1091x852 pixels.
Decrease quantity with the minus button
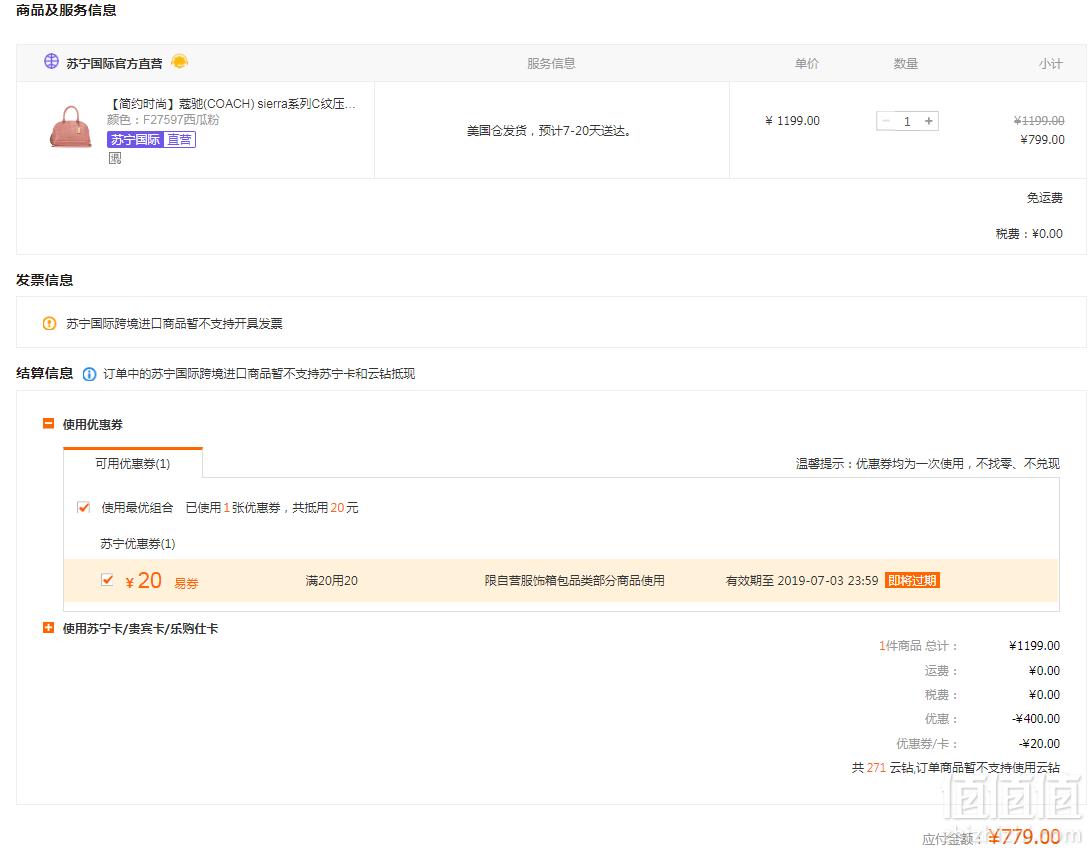[x=886, y=121]
